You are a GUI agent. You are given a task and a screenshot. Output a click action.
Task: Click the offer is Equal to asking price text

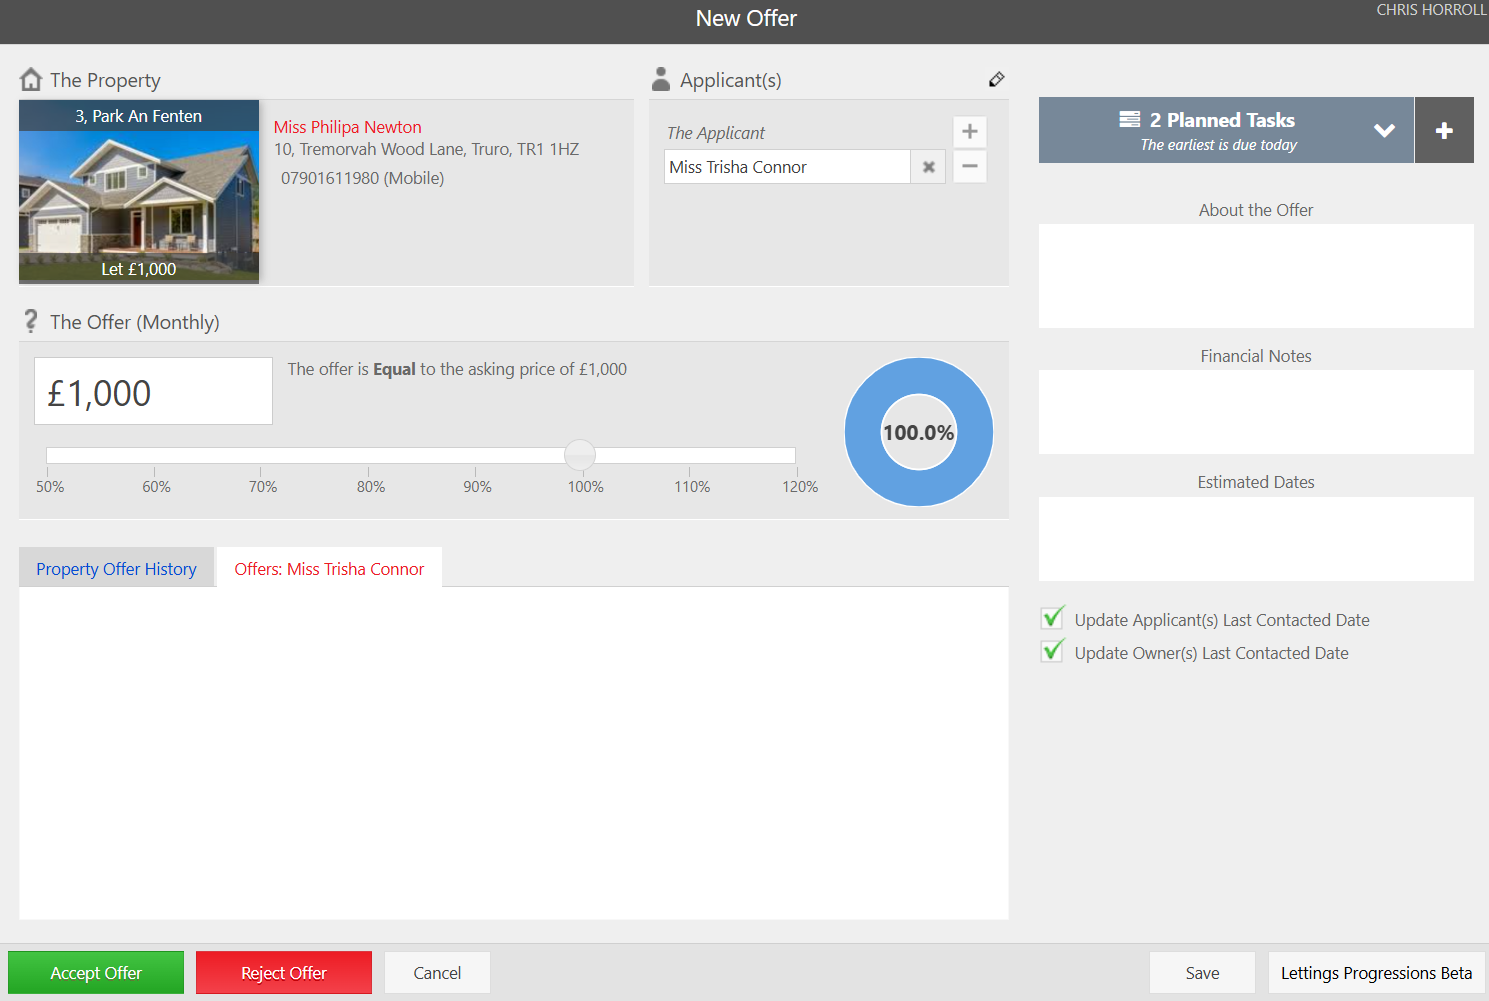click(457, 369)
